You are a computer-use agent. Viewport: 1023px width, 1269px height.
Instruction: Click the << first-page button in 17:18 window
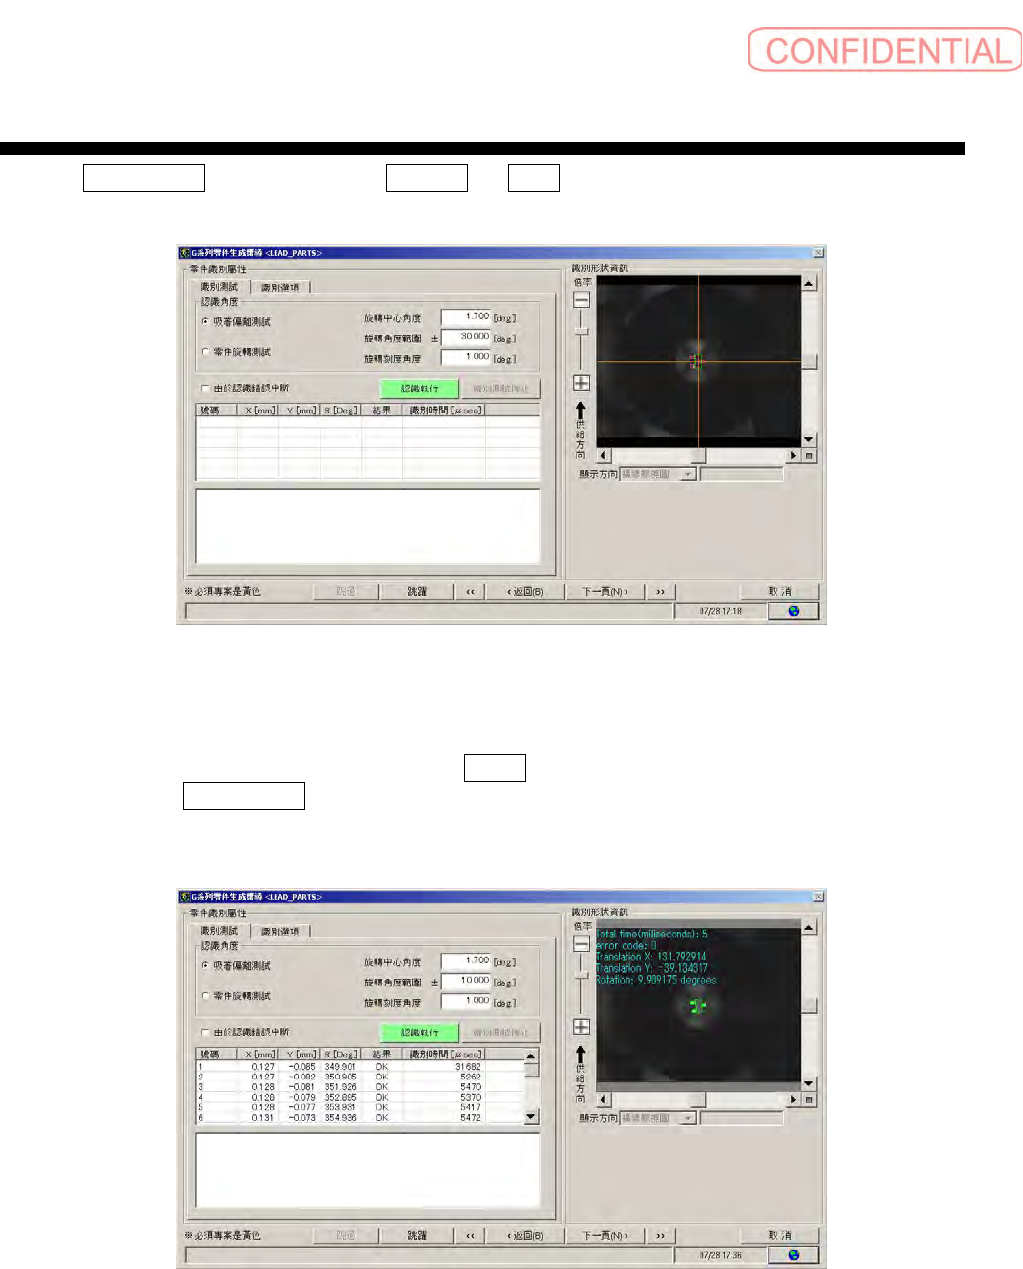click(x=471, y=592)
